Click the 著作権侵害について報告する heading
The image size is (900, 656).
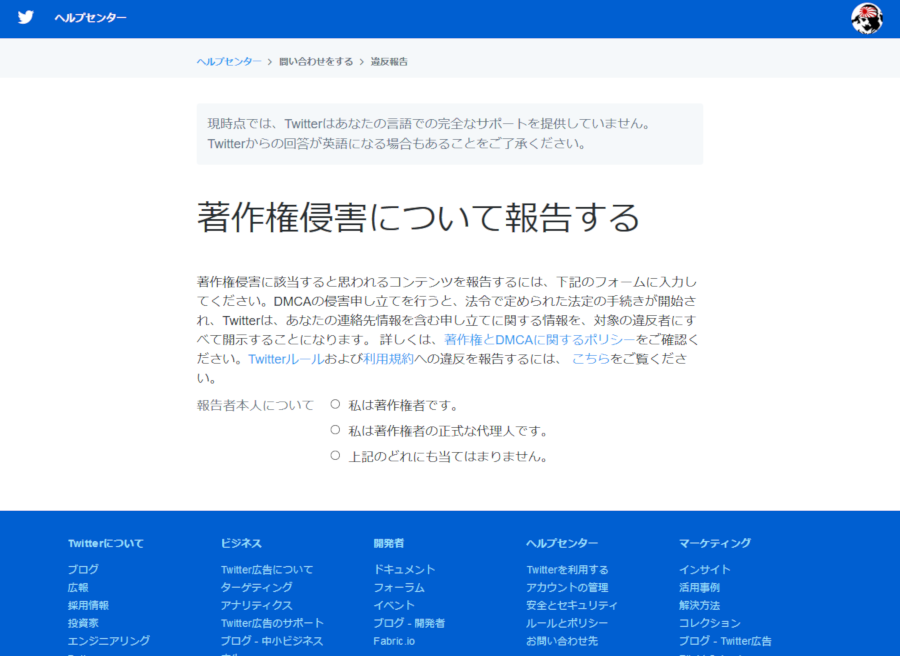pyautogui.click(x=418, y=217)
